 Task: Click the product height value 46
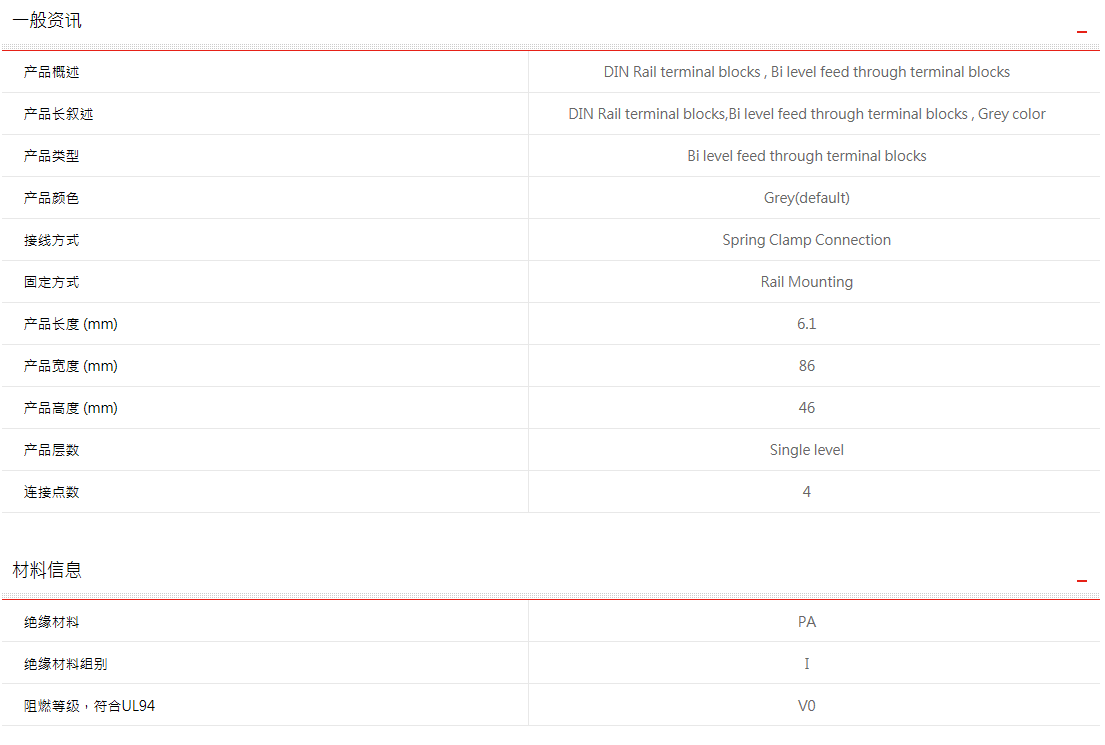(806, 408)
